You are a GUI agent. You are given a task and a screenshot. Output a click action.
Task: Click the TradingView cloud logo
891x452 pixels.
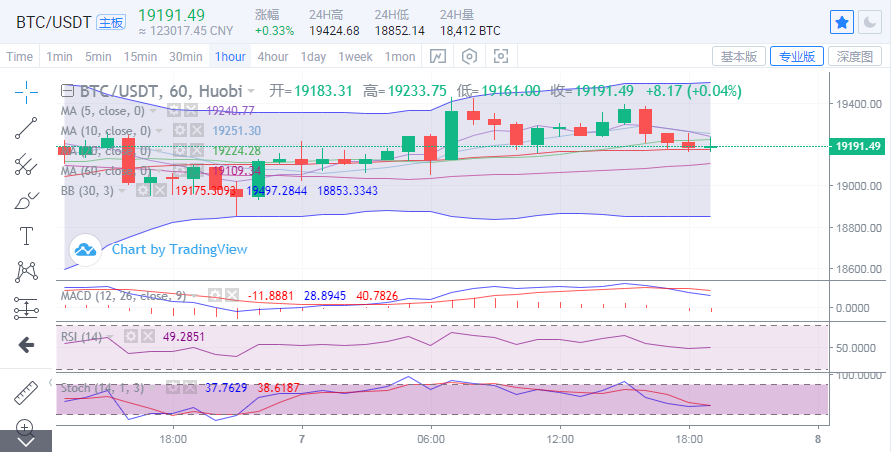point(85,250)
